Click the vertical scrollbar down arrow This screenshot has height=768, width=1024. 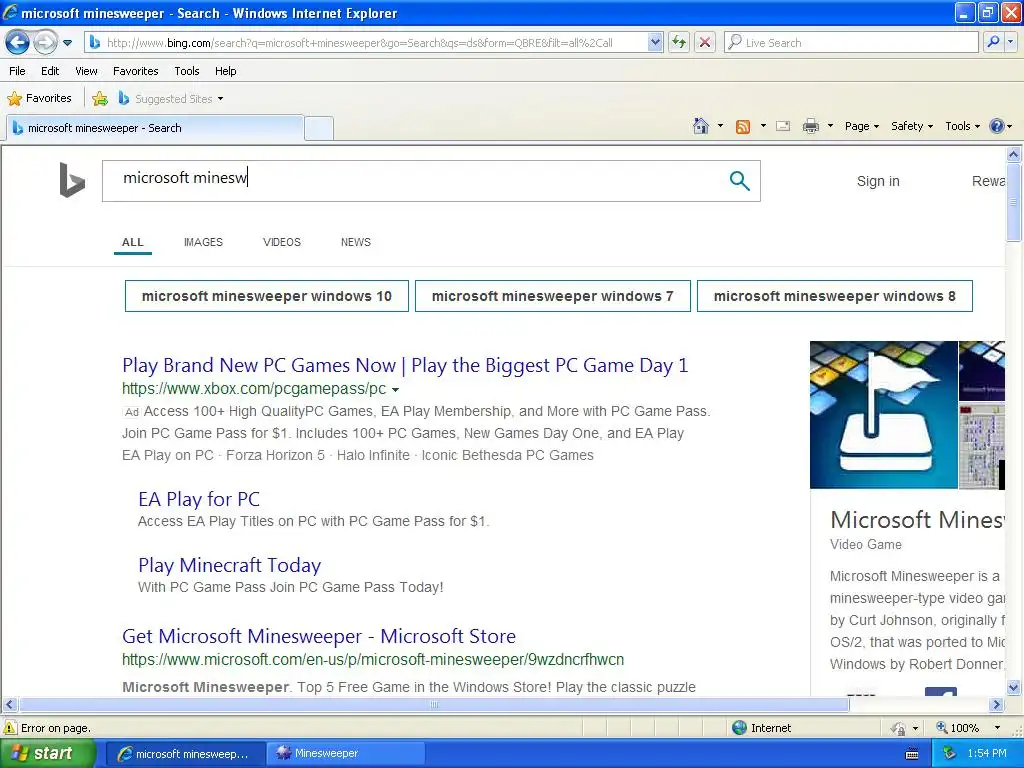[1014, 686]
